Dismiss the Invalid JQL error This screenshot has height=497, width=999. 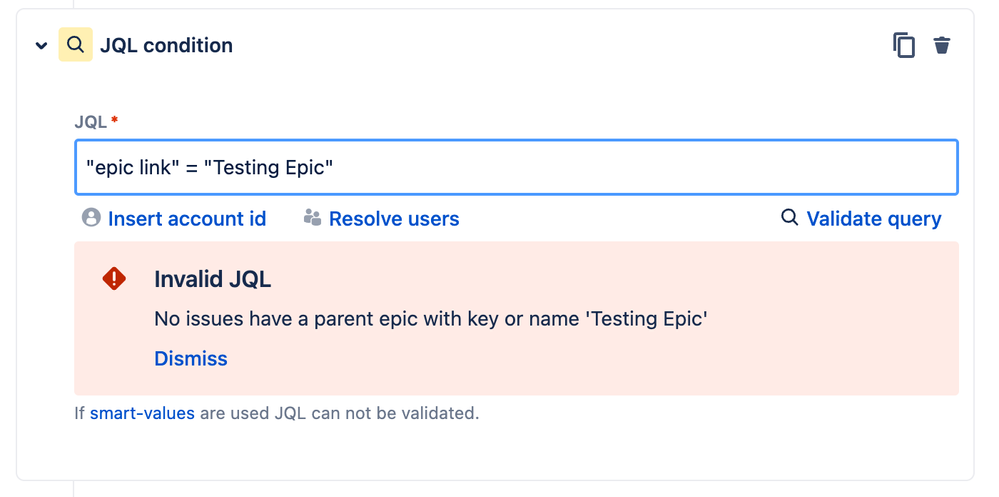click(191, 358)
